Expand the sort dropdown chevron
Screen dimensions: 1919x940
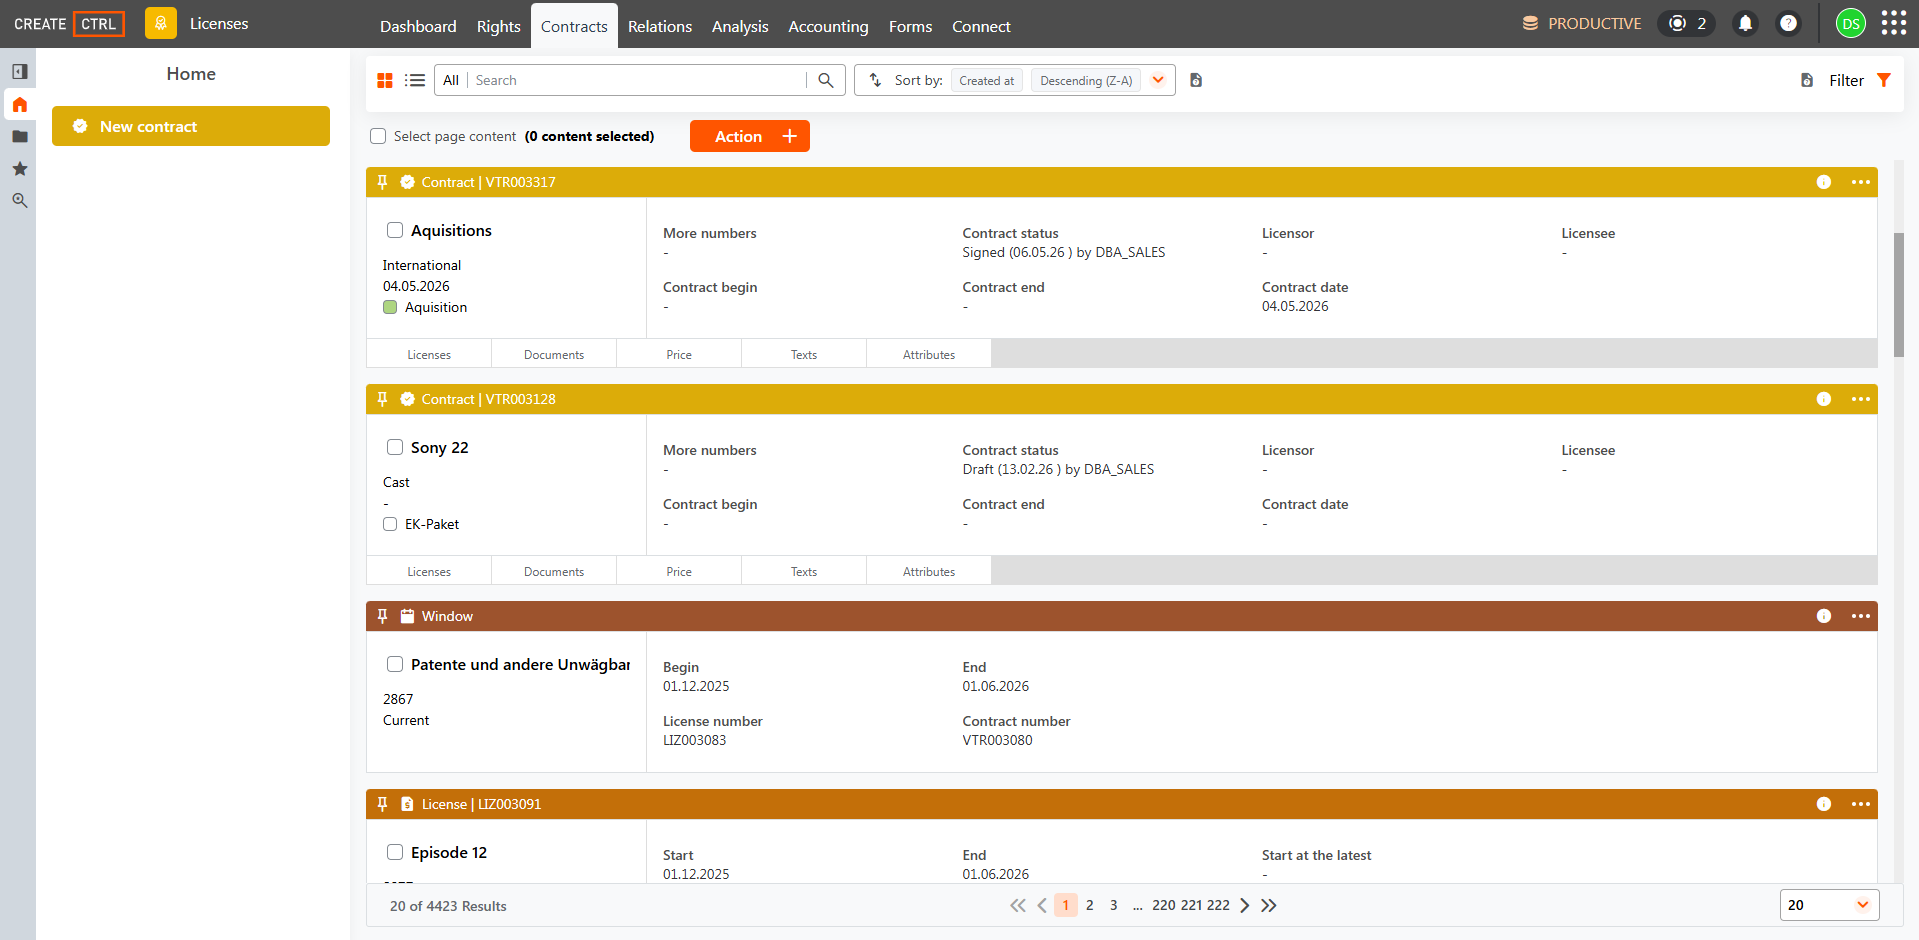[x=1158, y=80]
